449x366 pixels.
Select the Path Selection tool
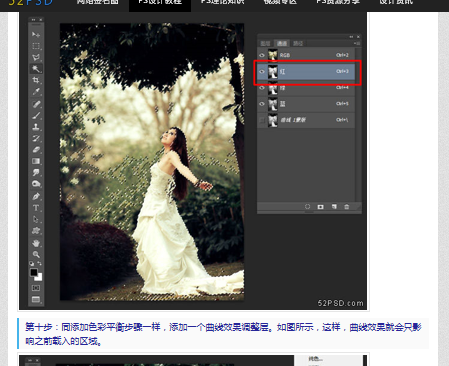(x=36, y=219)
